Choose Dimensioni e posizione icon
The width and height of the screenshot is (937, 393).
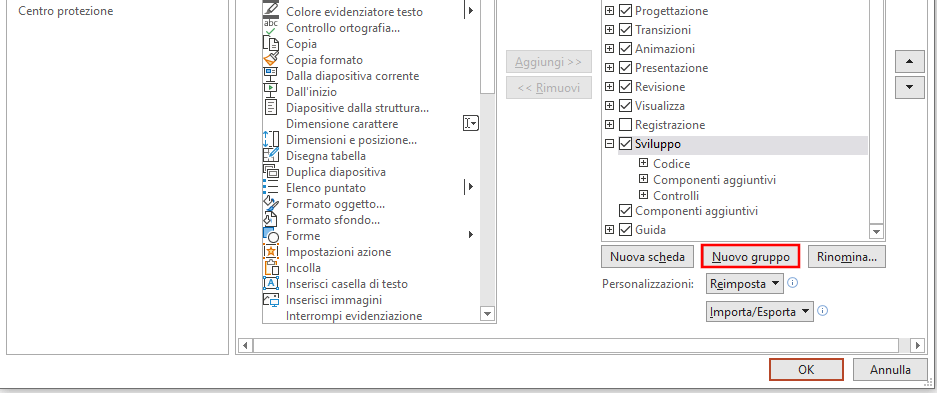pos(271,140)
